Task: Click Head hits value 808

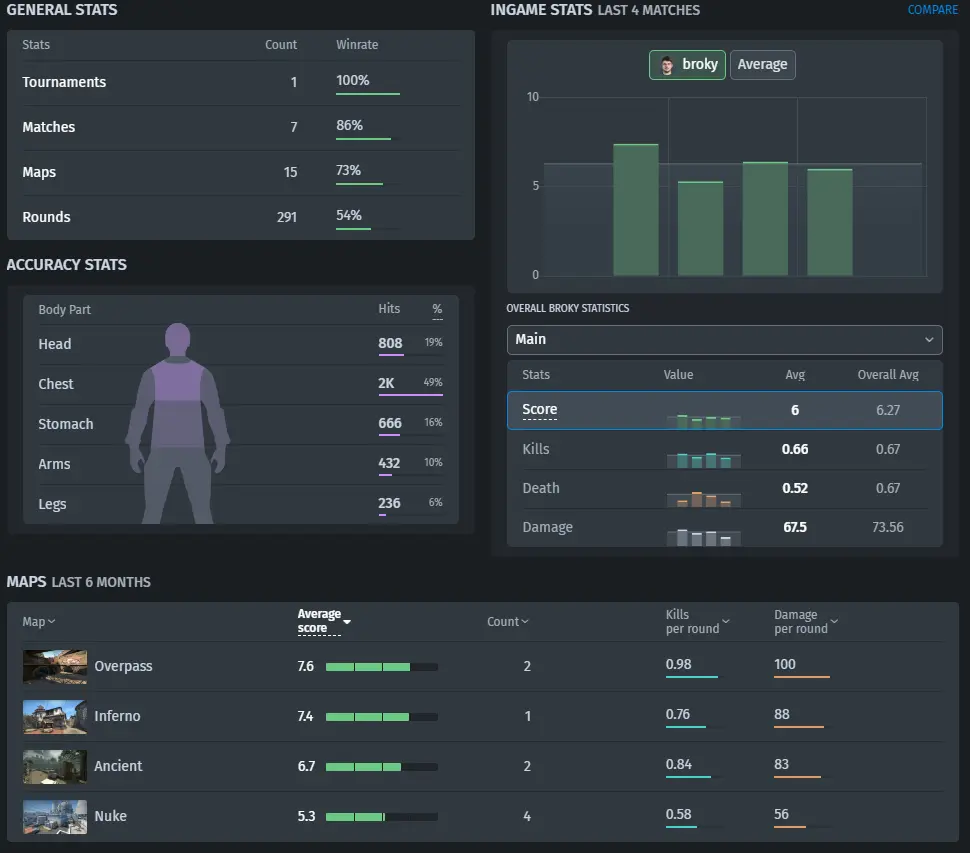Action: click(x=390, y=343)
